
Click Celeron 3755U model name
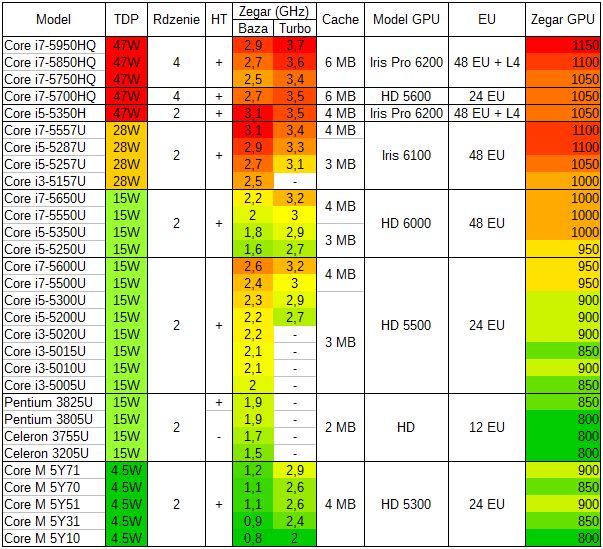pyautogui.click(x=47, y=436)
